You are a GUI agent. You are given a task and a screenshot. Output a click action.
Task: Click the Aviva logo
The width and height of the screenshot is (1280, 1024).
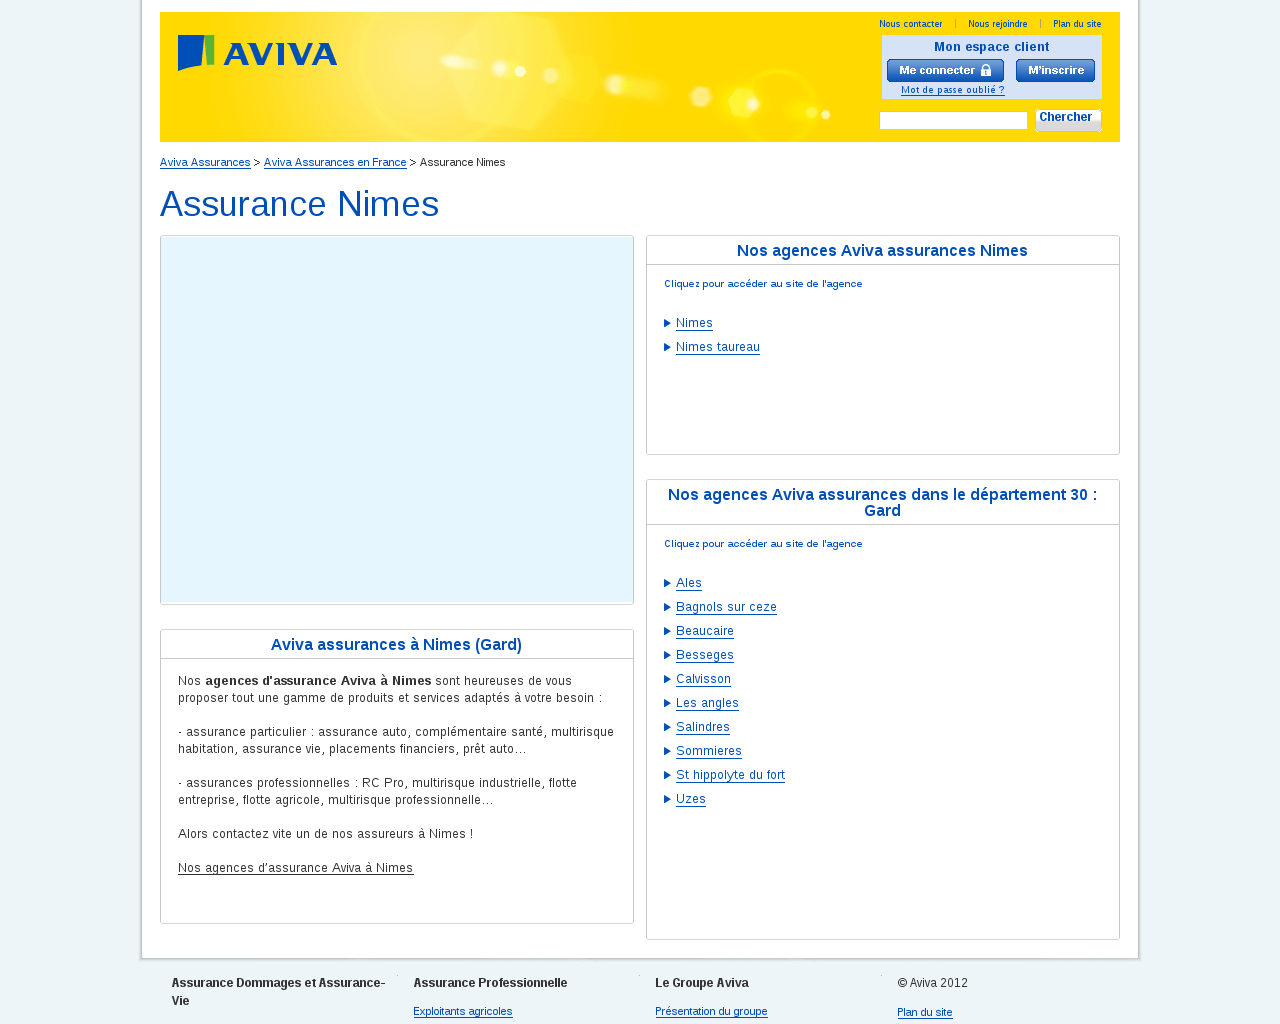(257, 53)
